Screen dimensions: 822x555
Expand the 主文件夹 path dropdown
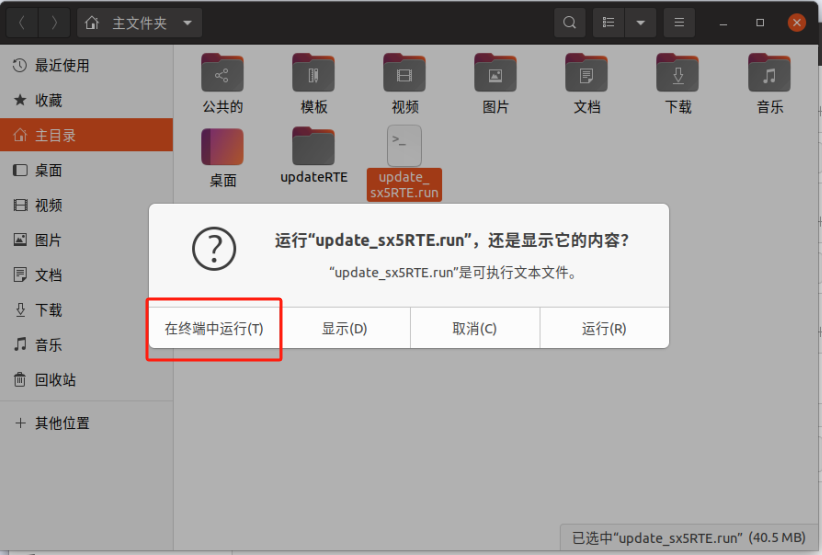(x=187, y=22)
